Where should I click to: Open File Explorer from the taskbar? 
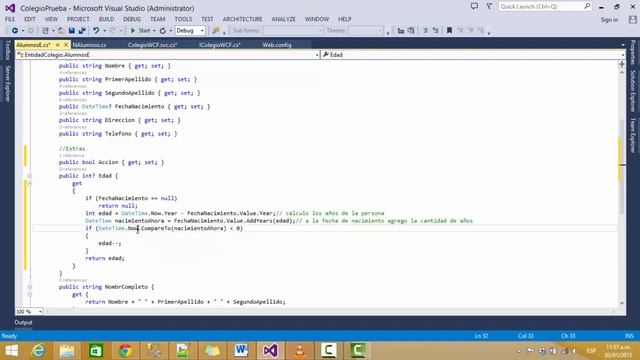(67, 351)
